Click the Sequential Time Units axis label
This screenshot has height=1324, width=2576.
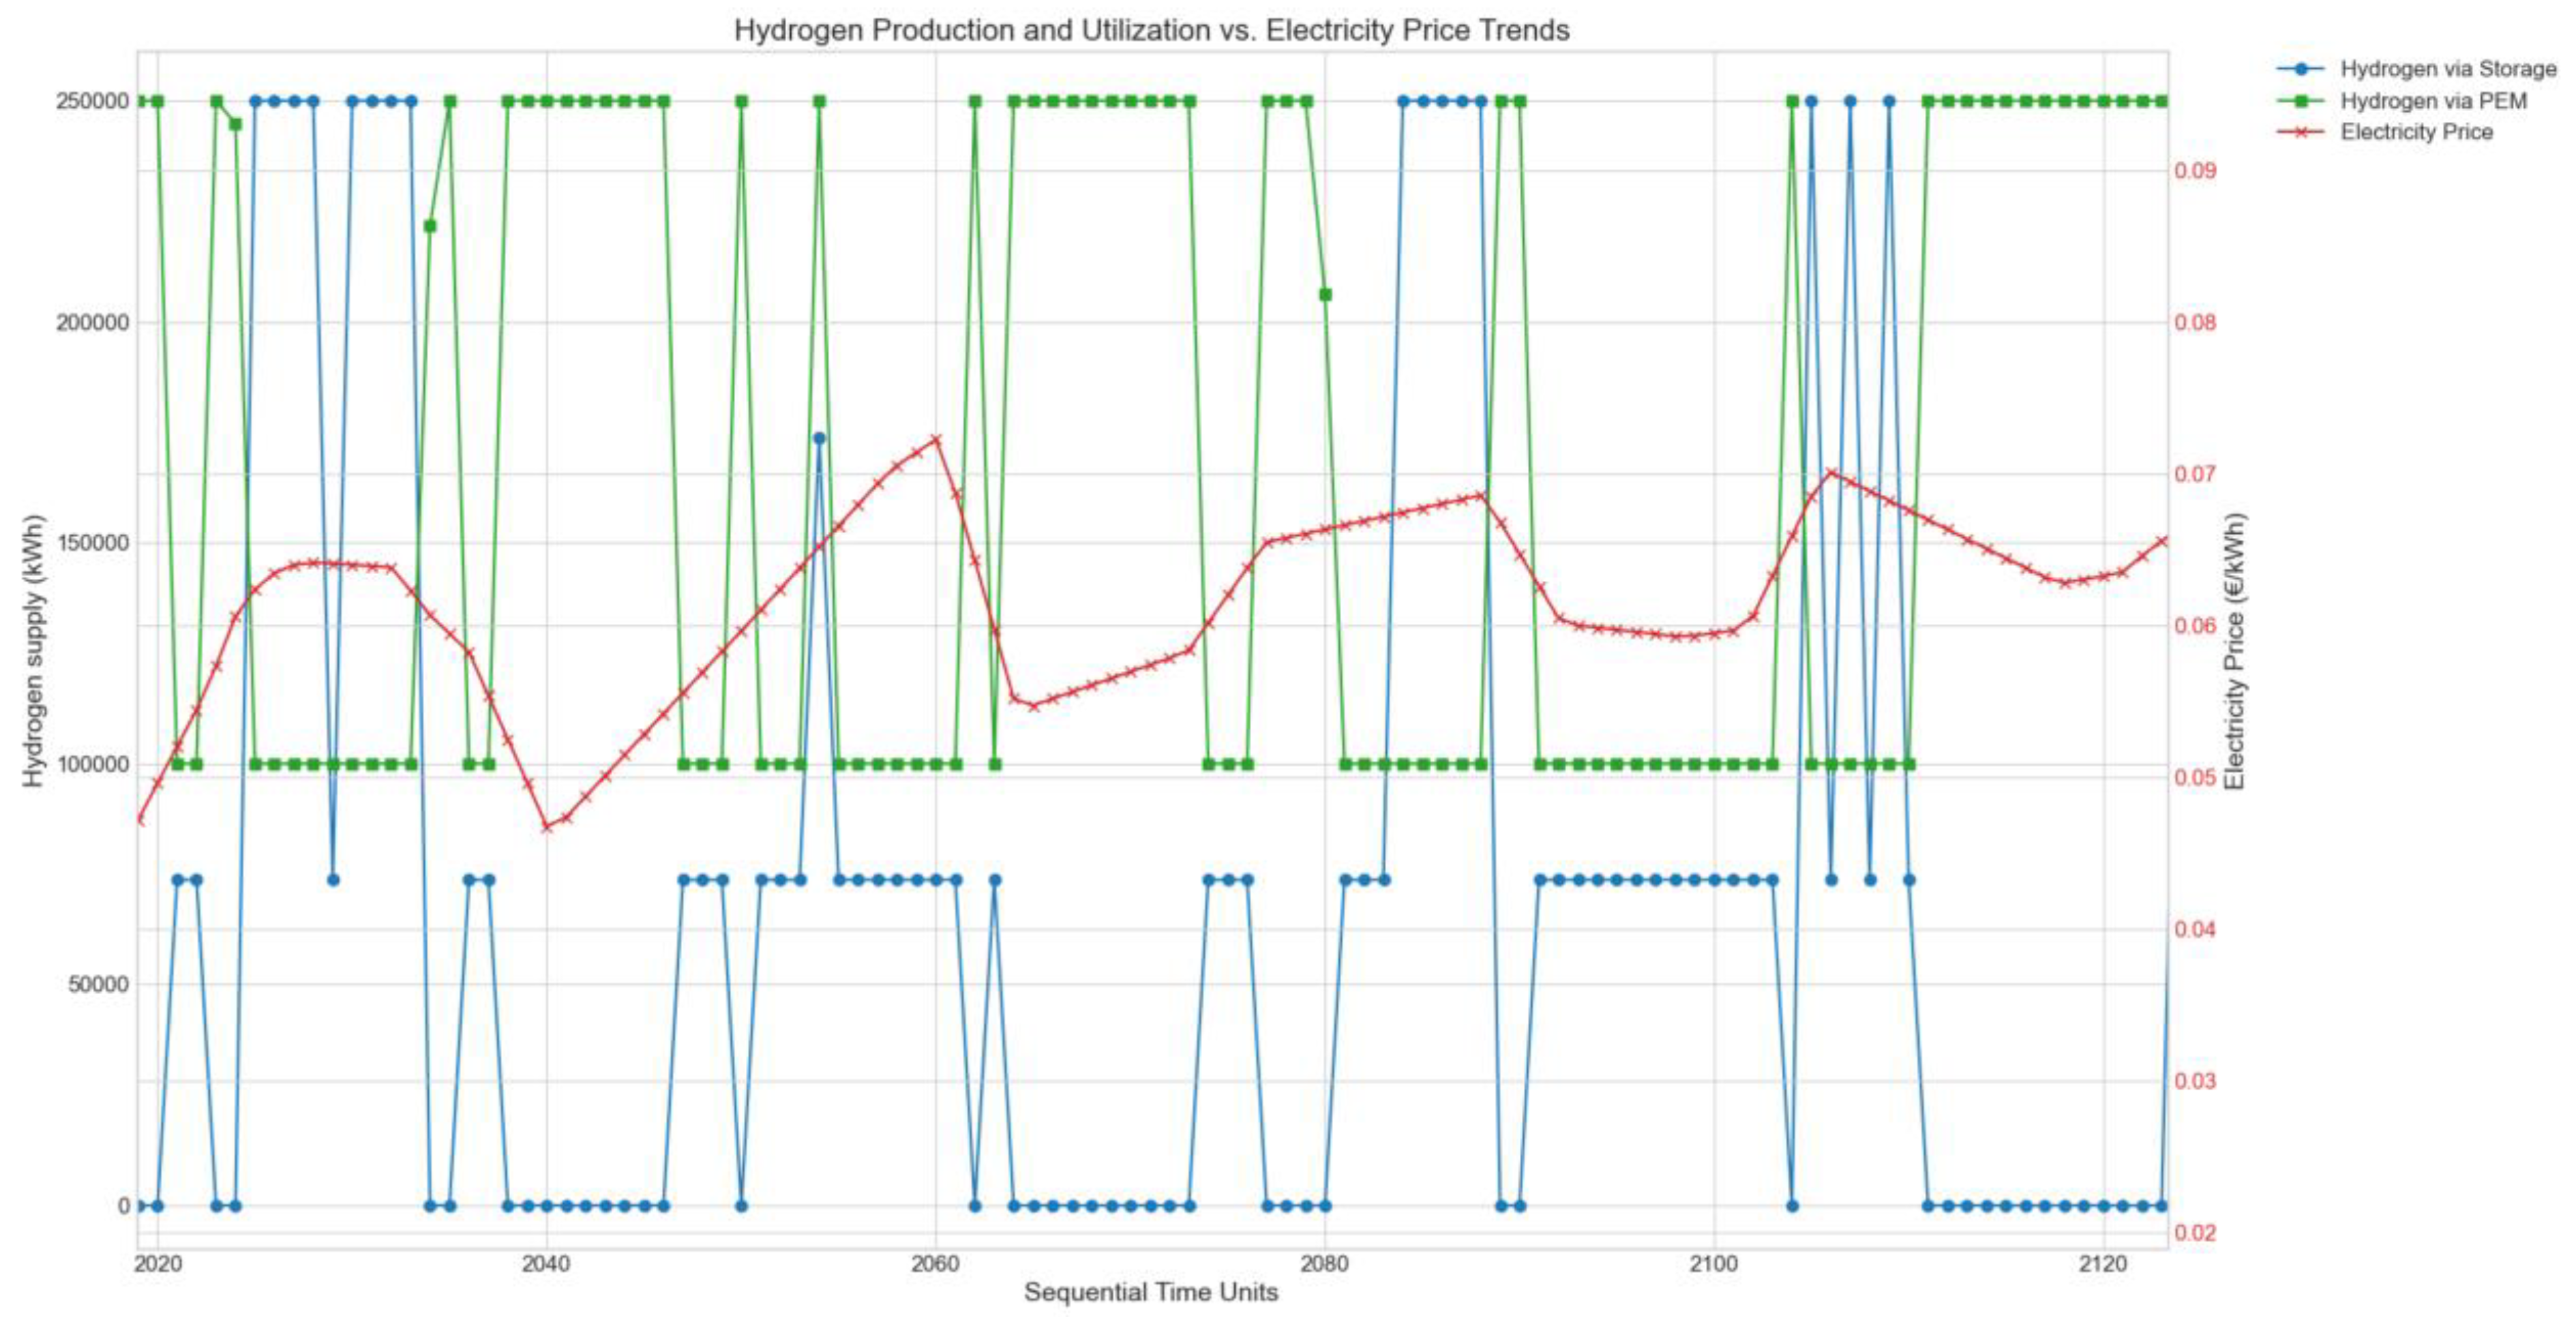[1151, 1292]
